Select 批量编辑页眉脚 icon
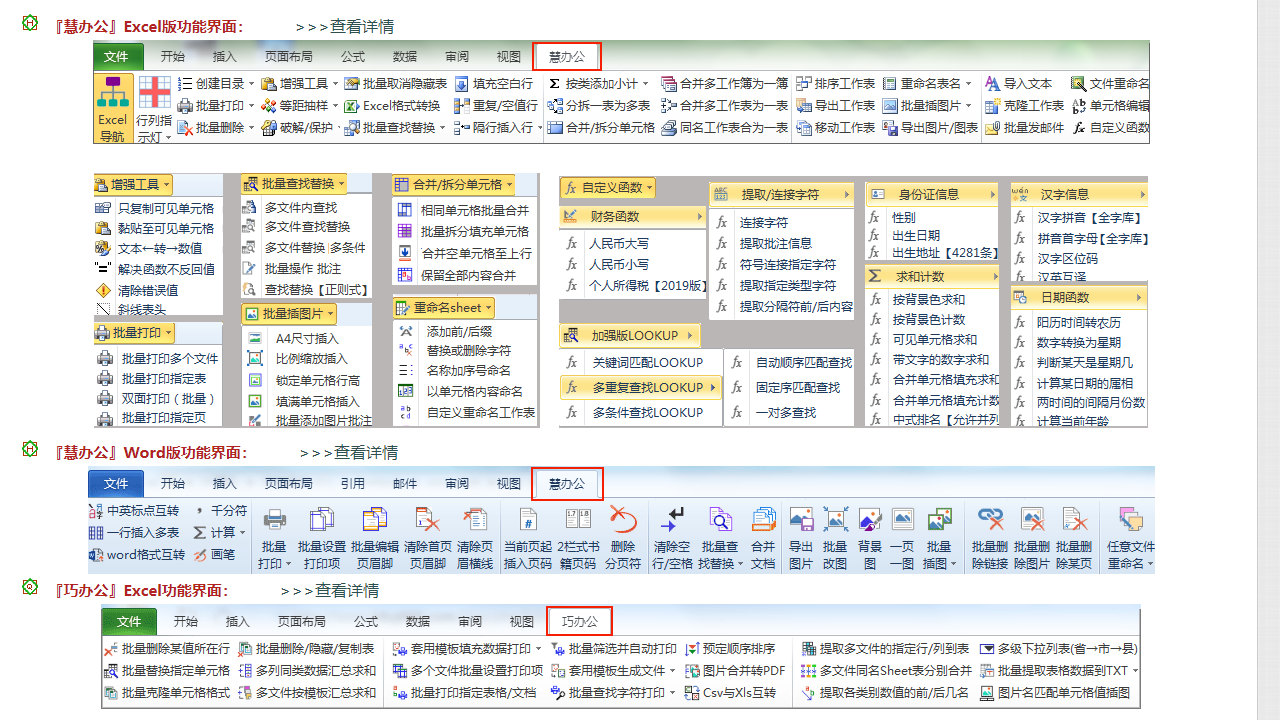1280x720 pixels. pos(374,538)
